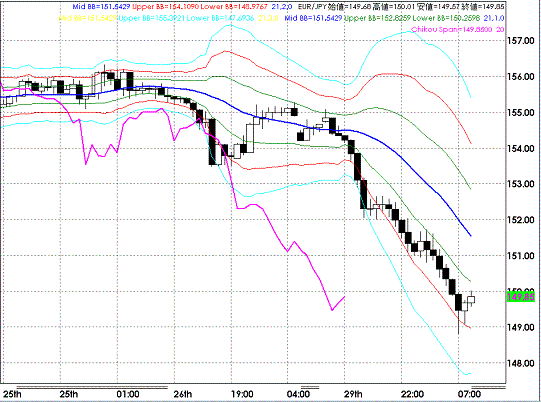The image size is (541, 402).
Task: Click the 149.00 price axis label
Action: [521, 327]
